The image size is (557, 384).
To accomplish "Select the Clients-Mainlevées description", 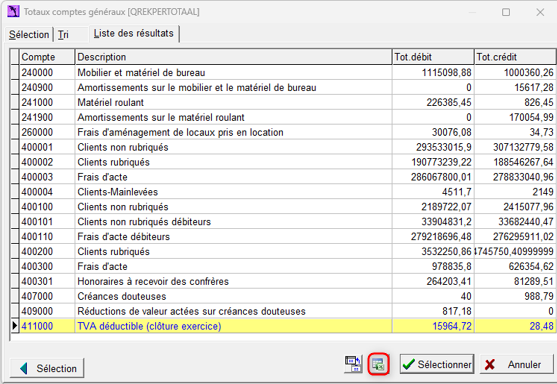I will click(x=233, y=192).
